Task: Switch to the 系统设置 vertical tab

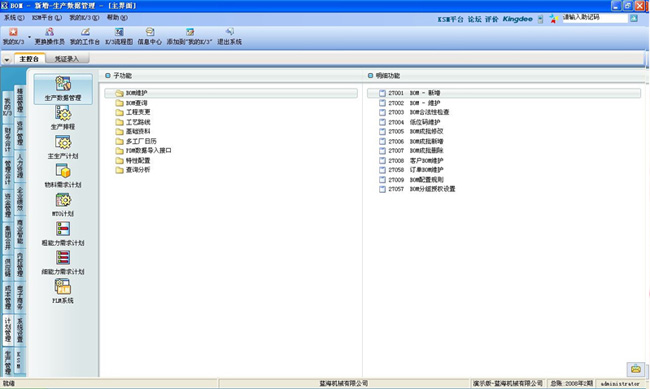Action: (20, 330)
